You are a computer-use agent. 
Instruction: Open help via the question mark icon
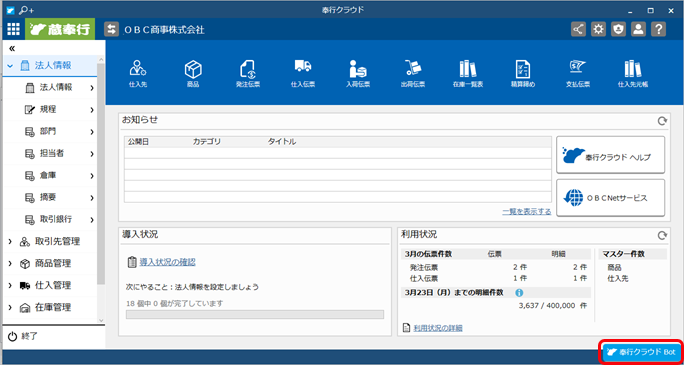pyautogui.click(x=658, y=29)
